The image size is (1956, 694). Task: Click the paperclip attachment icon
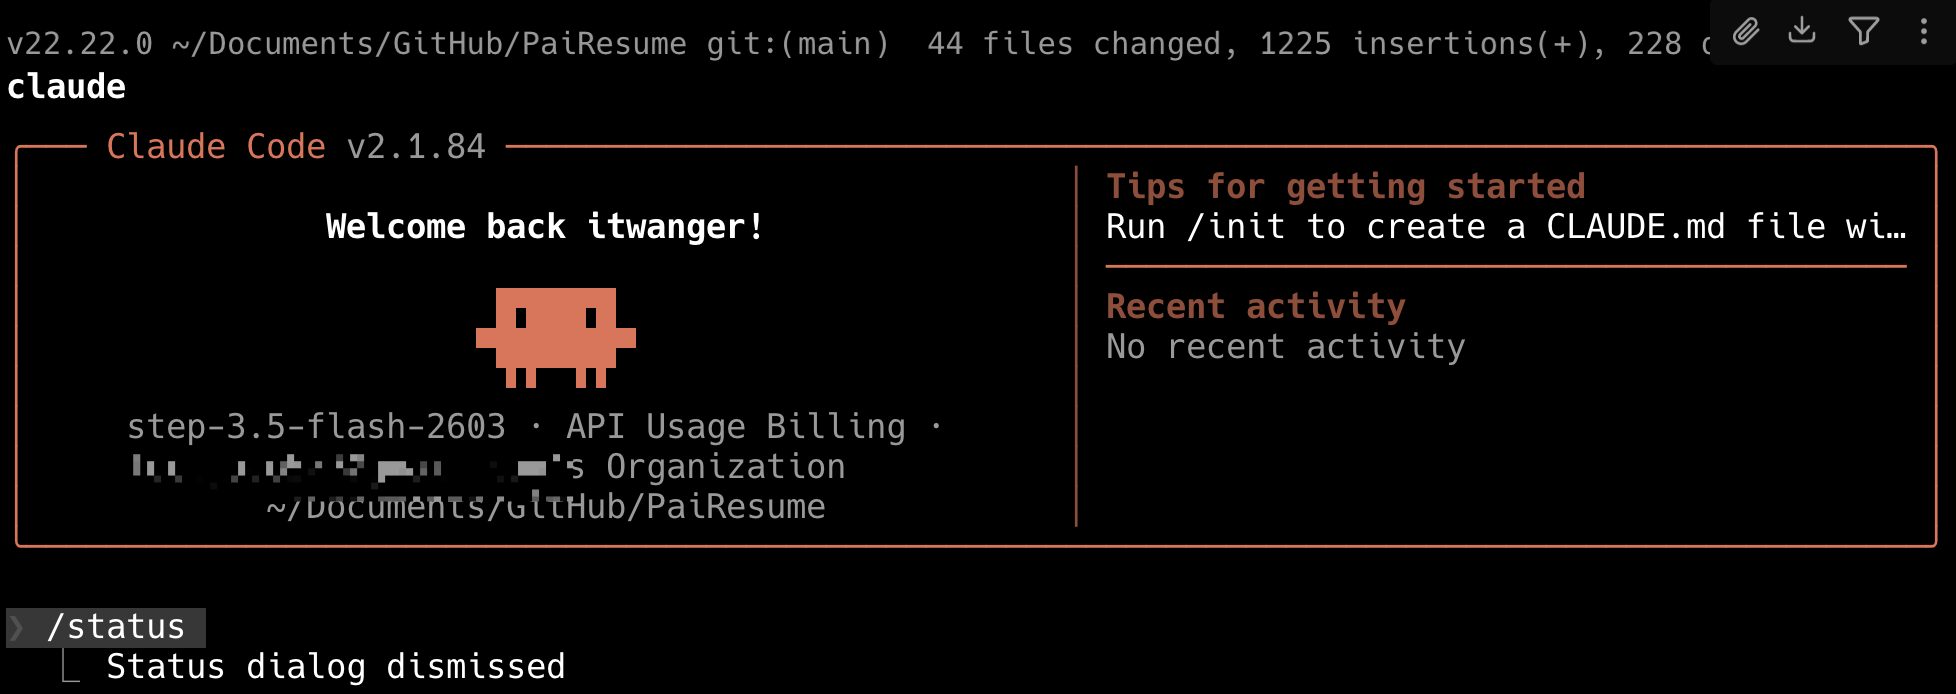pyautogui.click(x=1746, y=32)
